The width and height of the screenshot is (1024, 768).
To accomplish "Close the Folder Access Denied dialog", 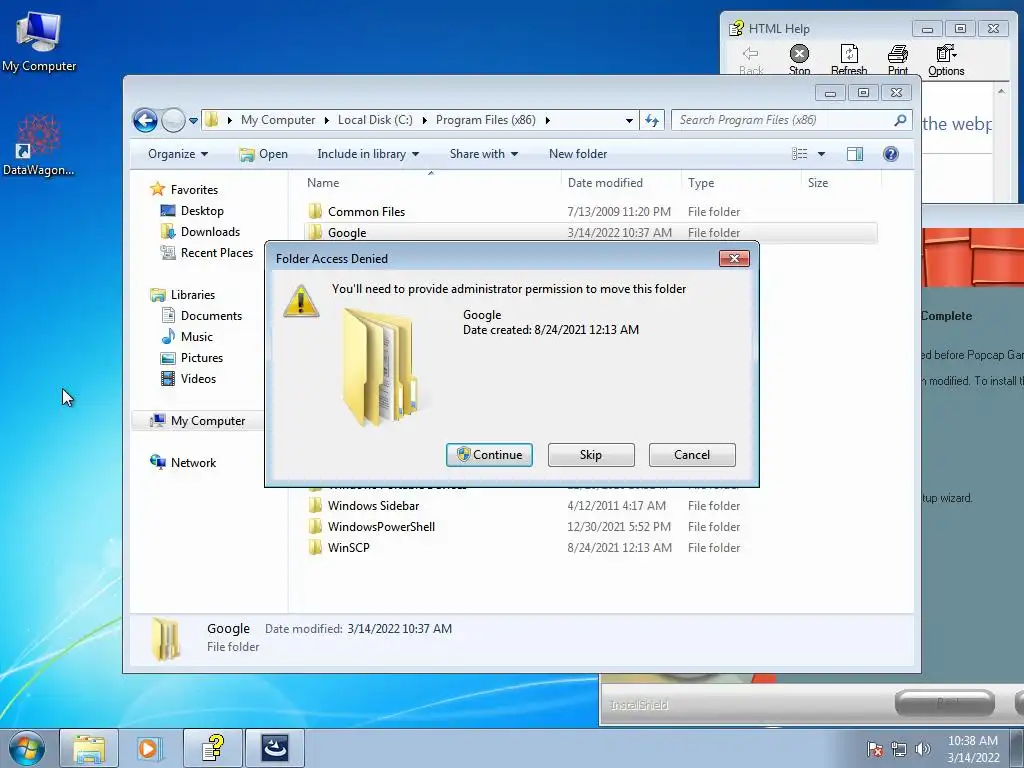I will tap(734, 259).
